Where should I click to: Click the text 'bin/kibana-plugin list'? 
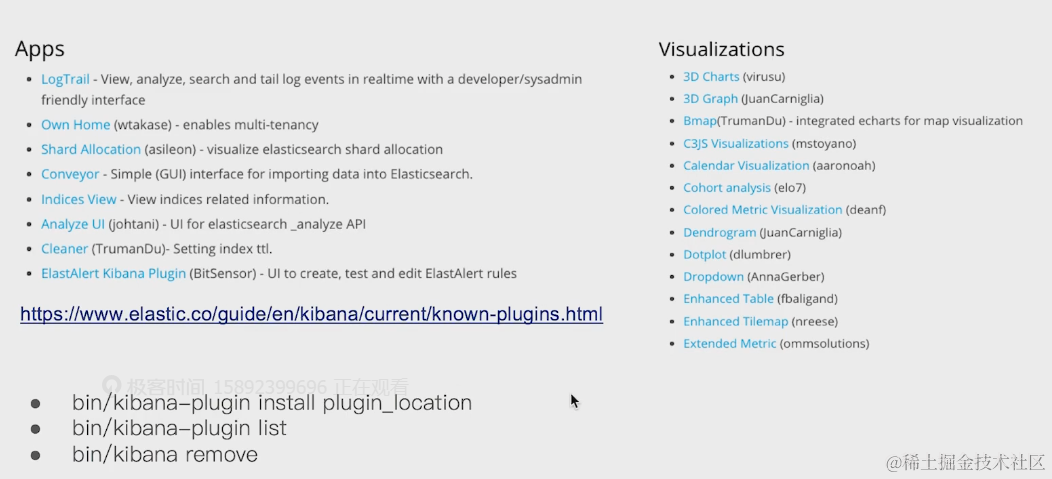point(179,428)
